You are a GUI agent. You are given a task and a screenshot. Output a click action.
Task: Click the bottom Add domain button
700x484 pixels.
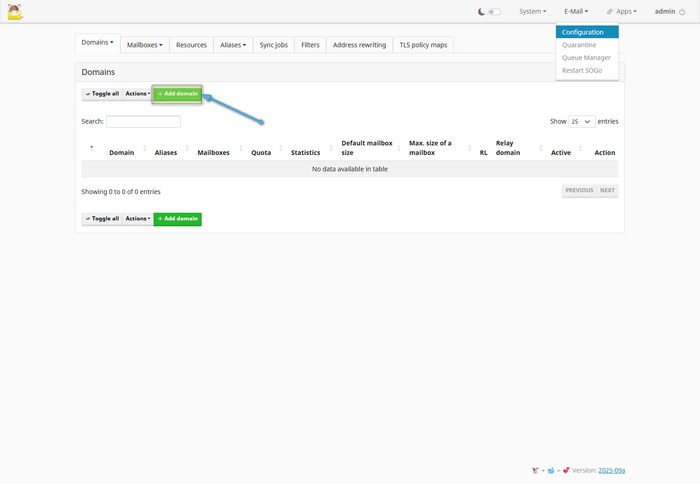coord(177,219)
